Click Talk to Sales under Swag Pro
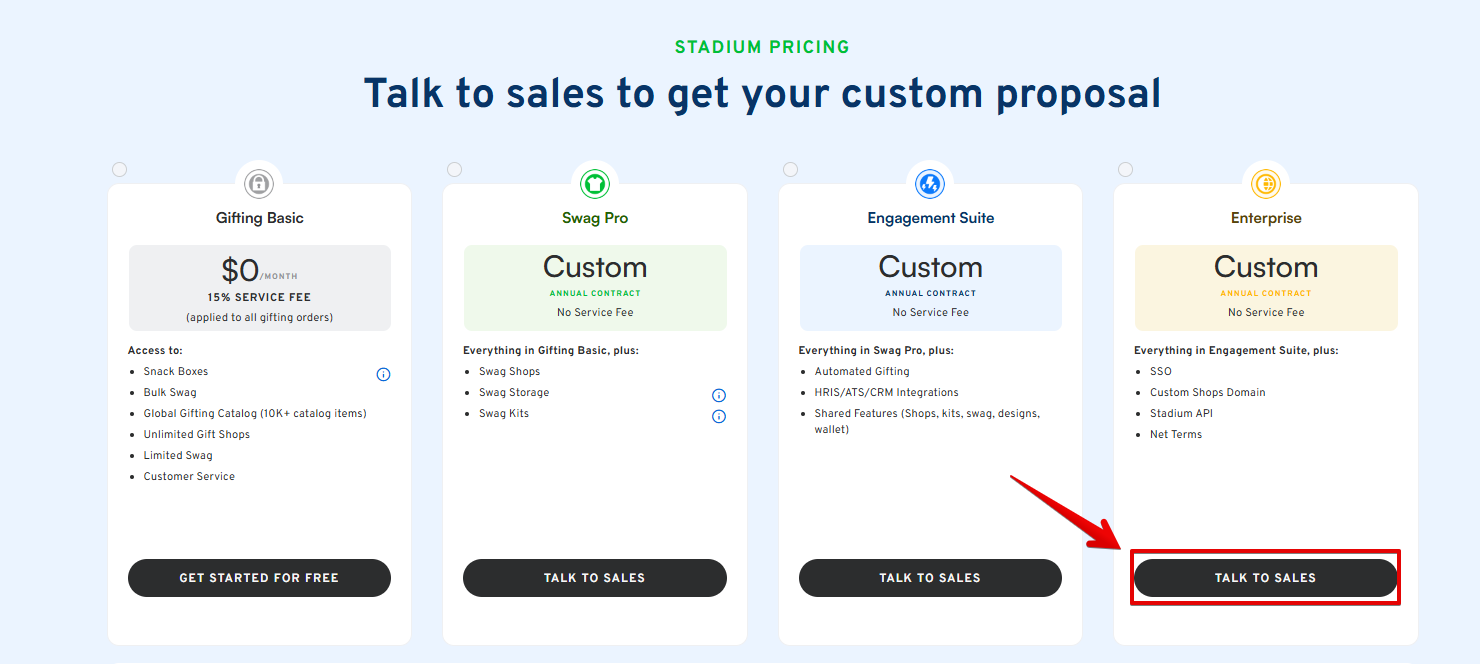The height and width of the screenshot is (664, 1480). coord(594,578)
